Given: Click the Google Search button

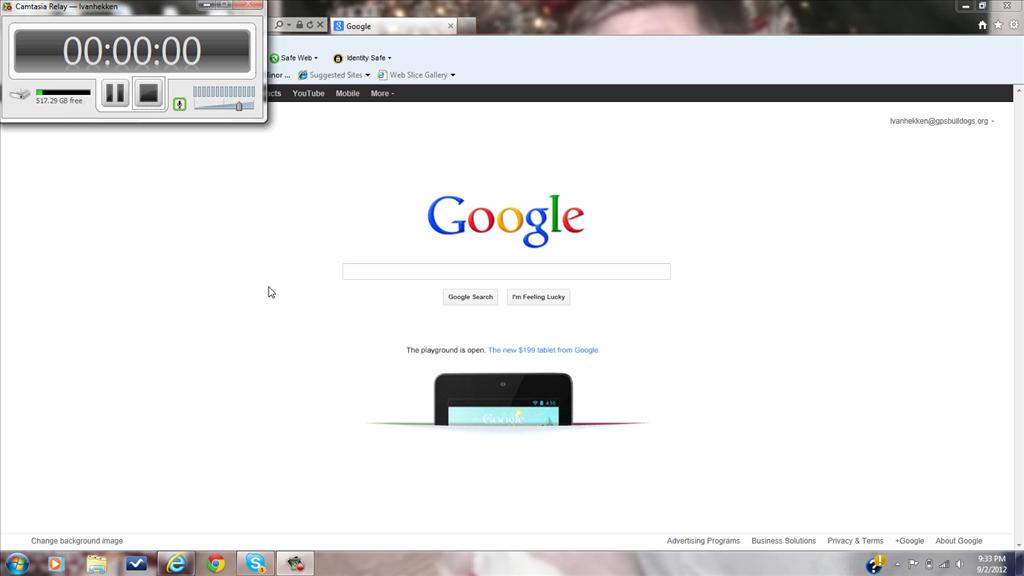Looking at the screenshot, I should click(470, 297).
